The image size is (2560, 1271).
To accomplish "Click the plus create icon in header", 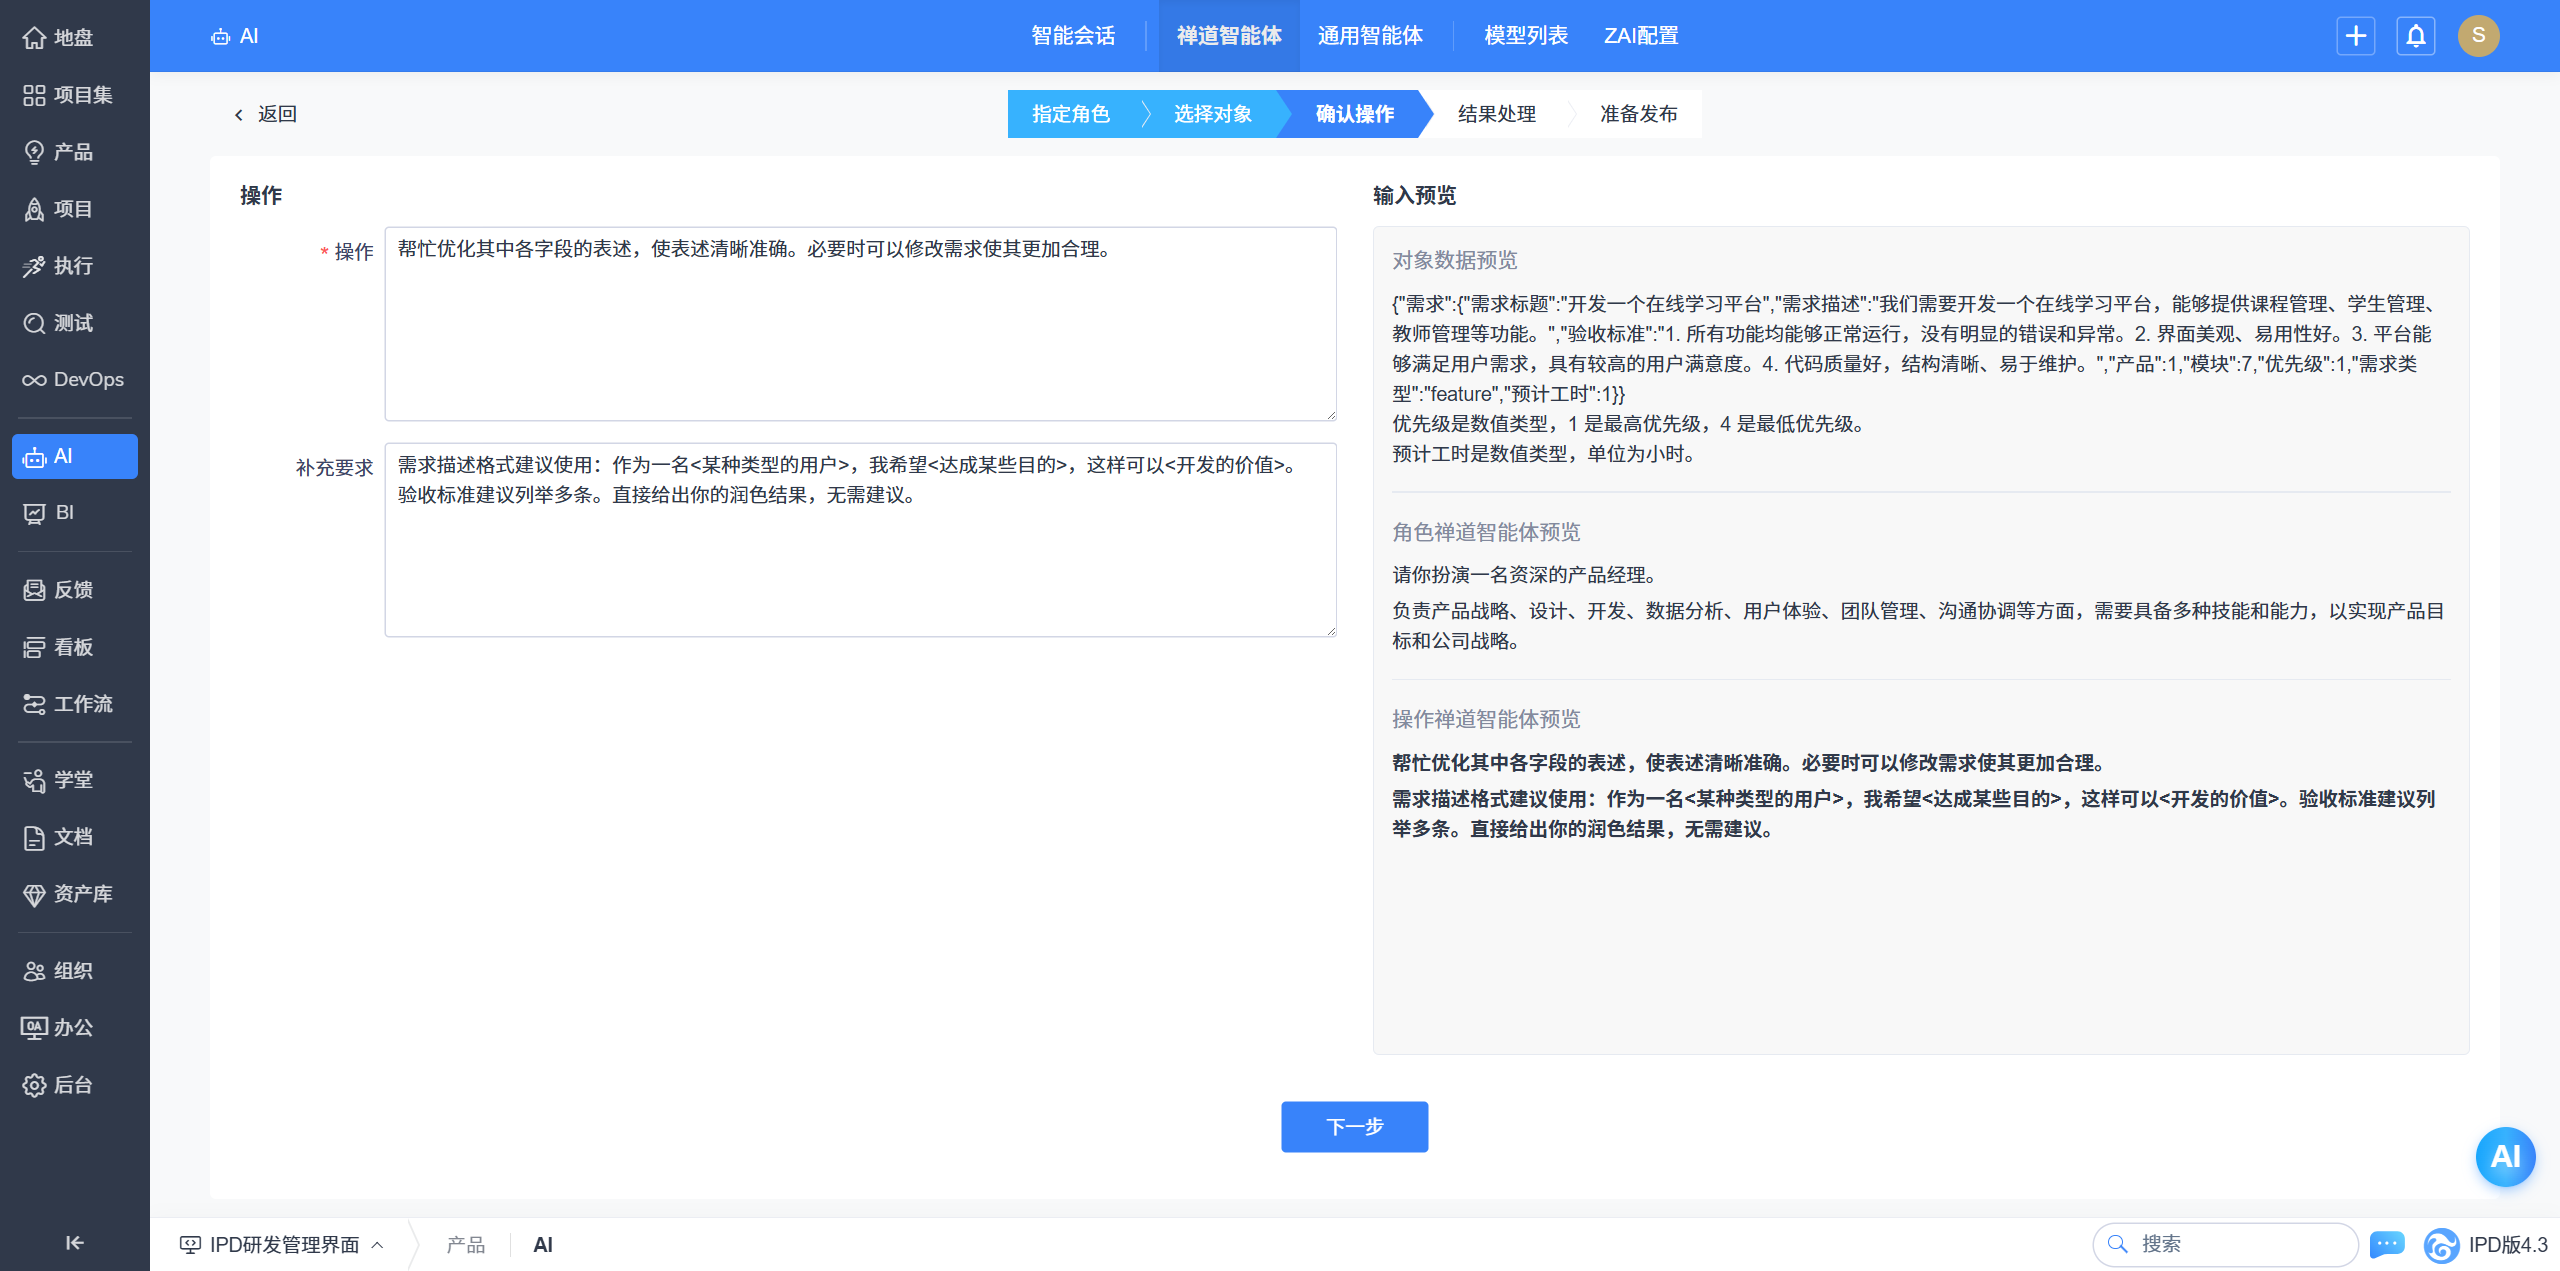I will tap(2355, 36).
